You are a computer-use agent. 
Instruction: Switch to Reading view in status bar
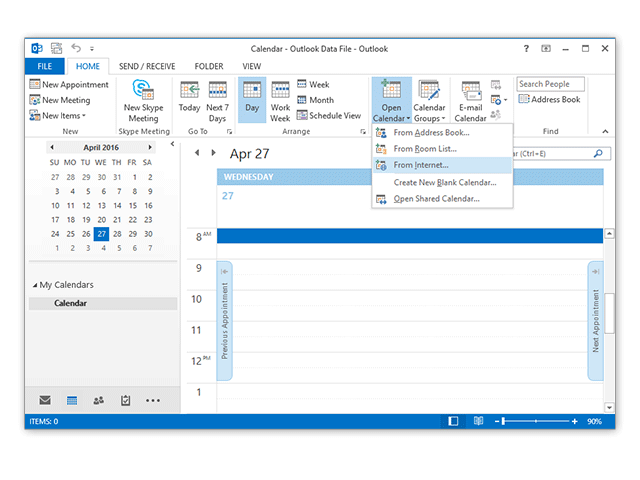[478, 421]
